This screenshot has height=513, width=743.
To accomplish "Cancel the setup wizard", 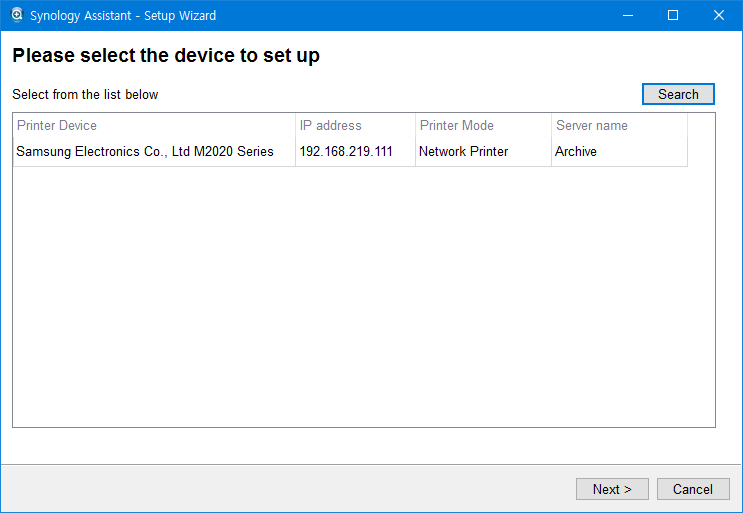I will coord(693,489).
